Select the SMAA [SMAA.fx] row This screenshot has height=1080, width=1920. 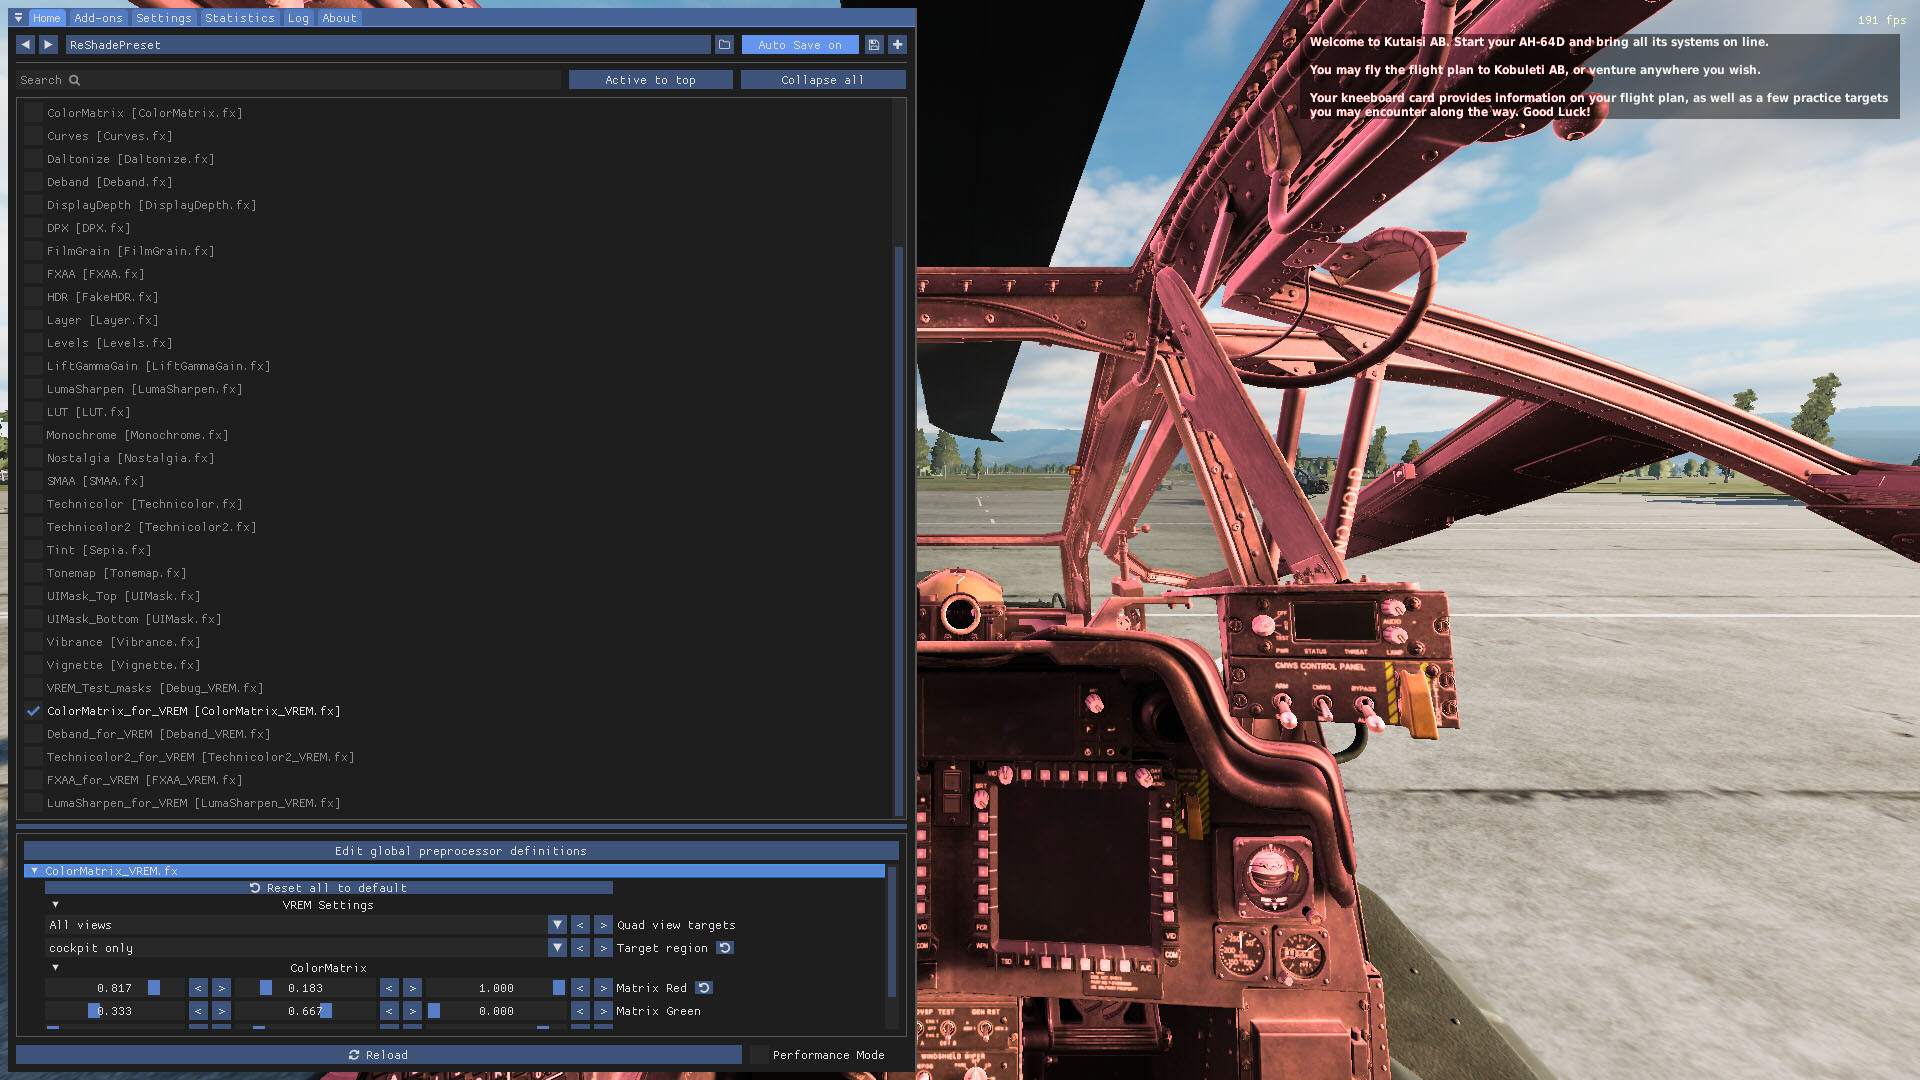click(x=95, y=481)
